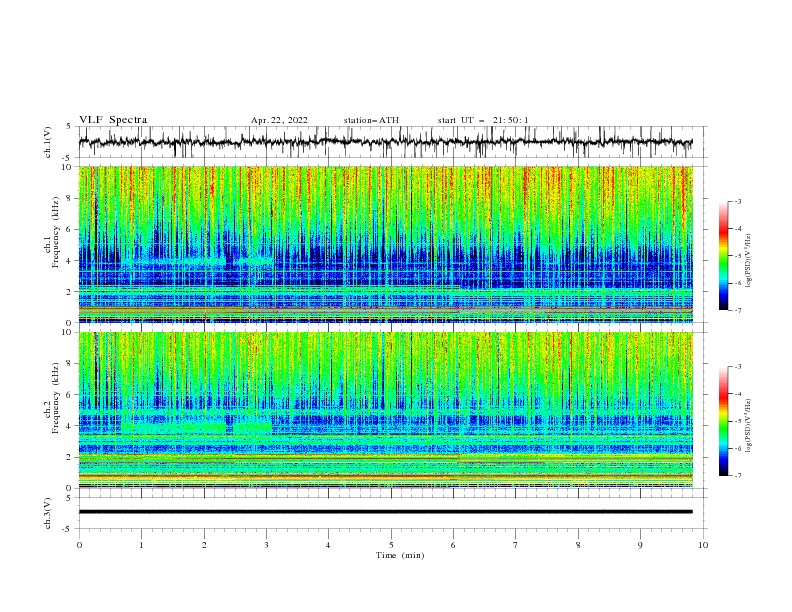792x612 pixels.
Task: Select the date label "Apr. 22, 2022"
Action: (x=279, y=120)
